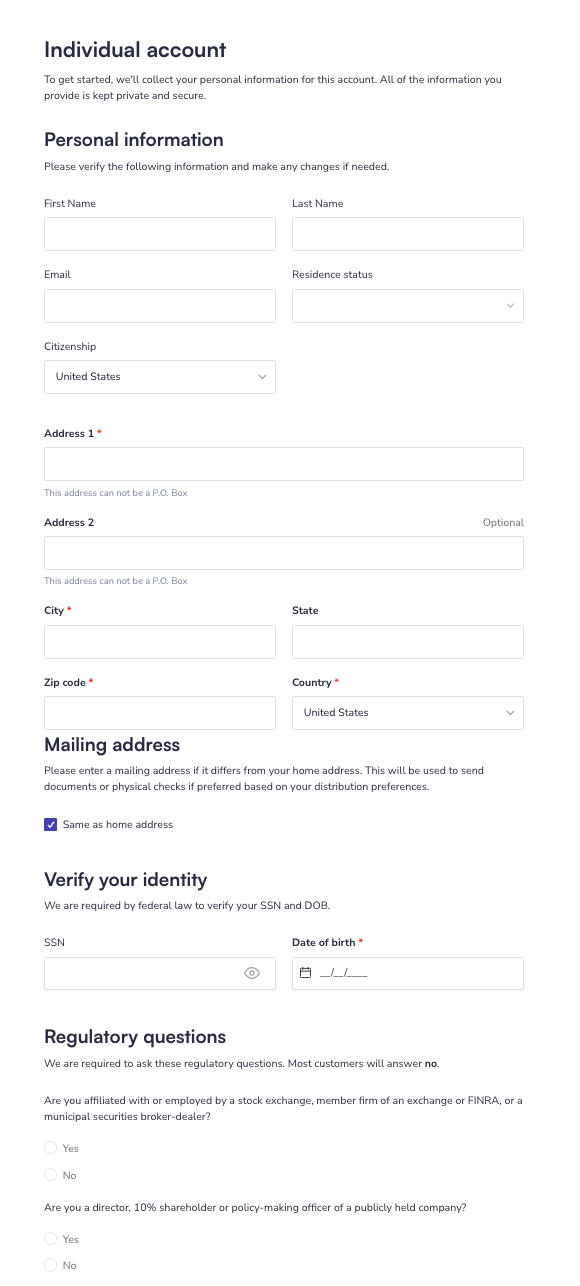Uncheck Same as home address
This screenshot has height=1286, width=580.
pyautogui.click(x=51, y=825)
